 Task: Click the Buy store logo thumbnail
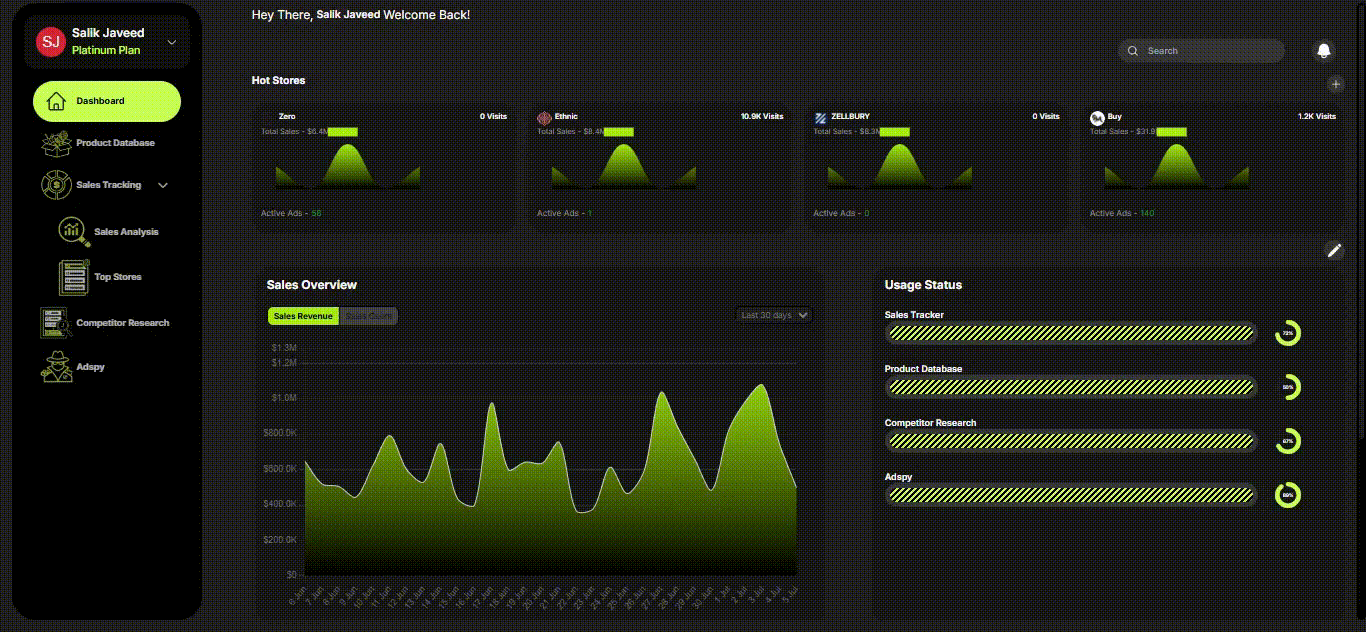(1097, 118)
